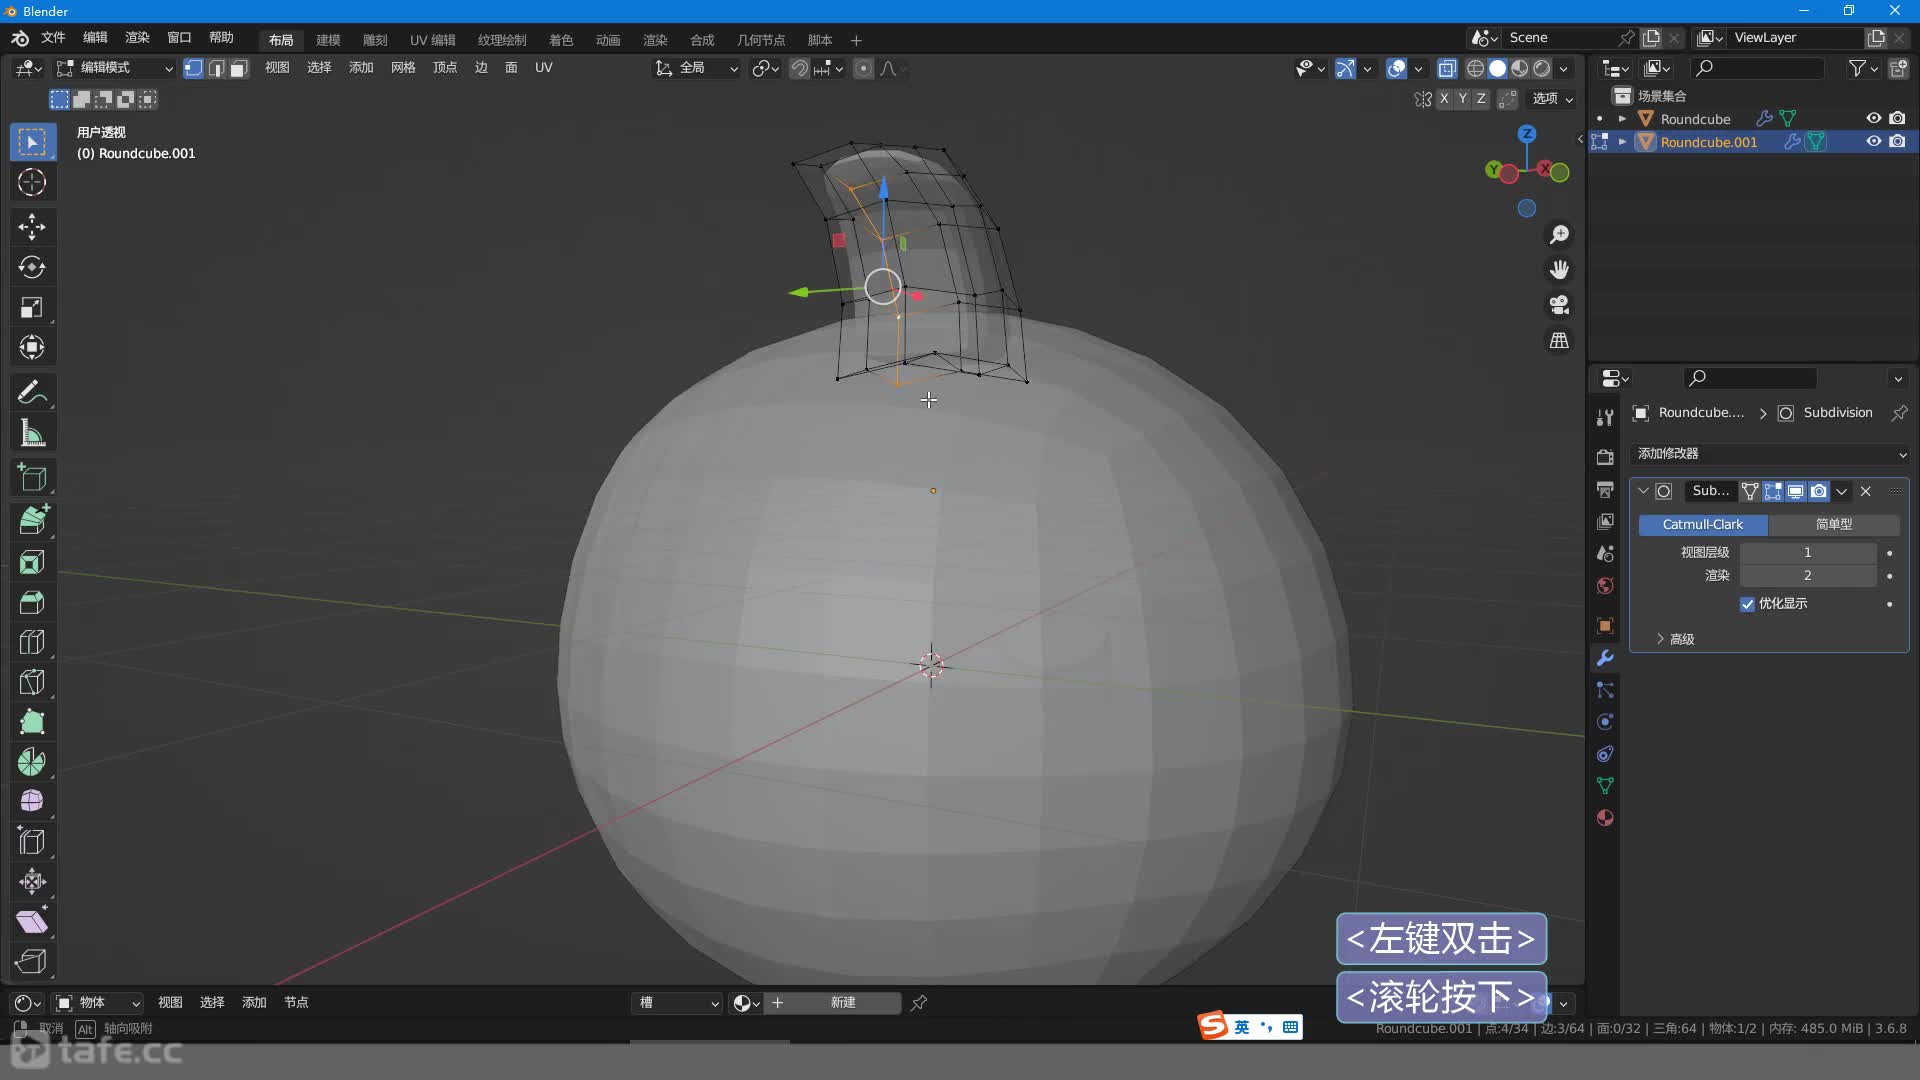Expand Roundcube in the outliner
1920x1080 pixels.
[x=1622, y=118]
